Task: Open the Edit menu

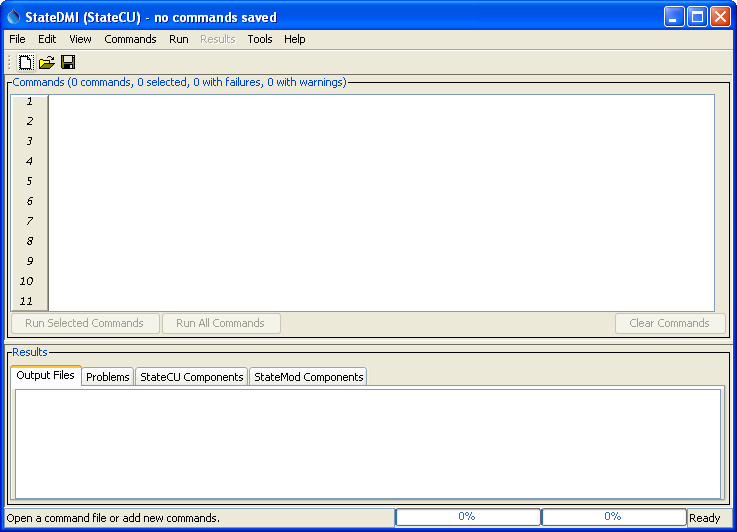Action: click(47, 39)
